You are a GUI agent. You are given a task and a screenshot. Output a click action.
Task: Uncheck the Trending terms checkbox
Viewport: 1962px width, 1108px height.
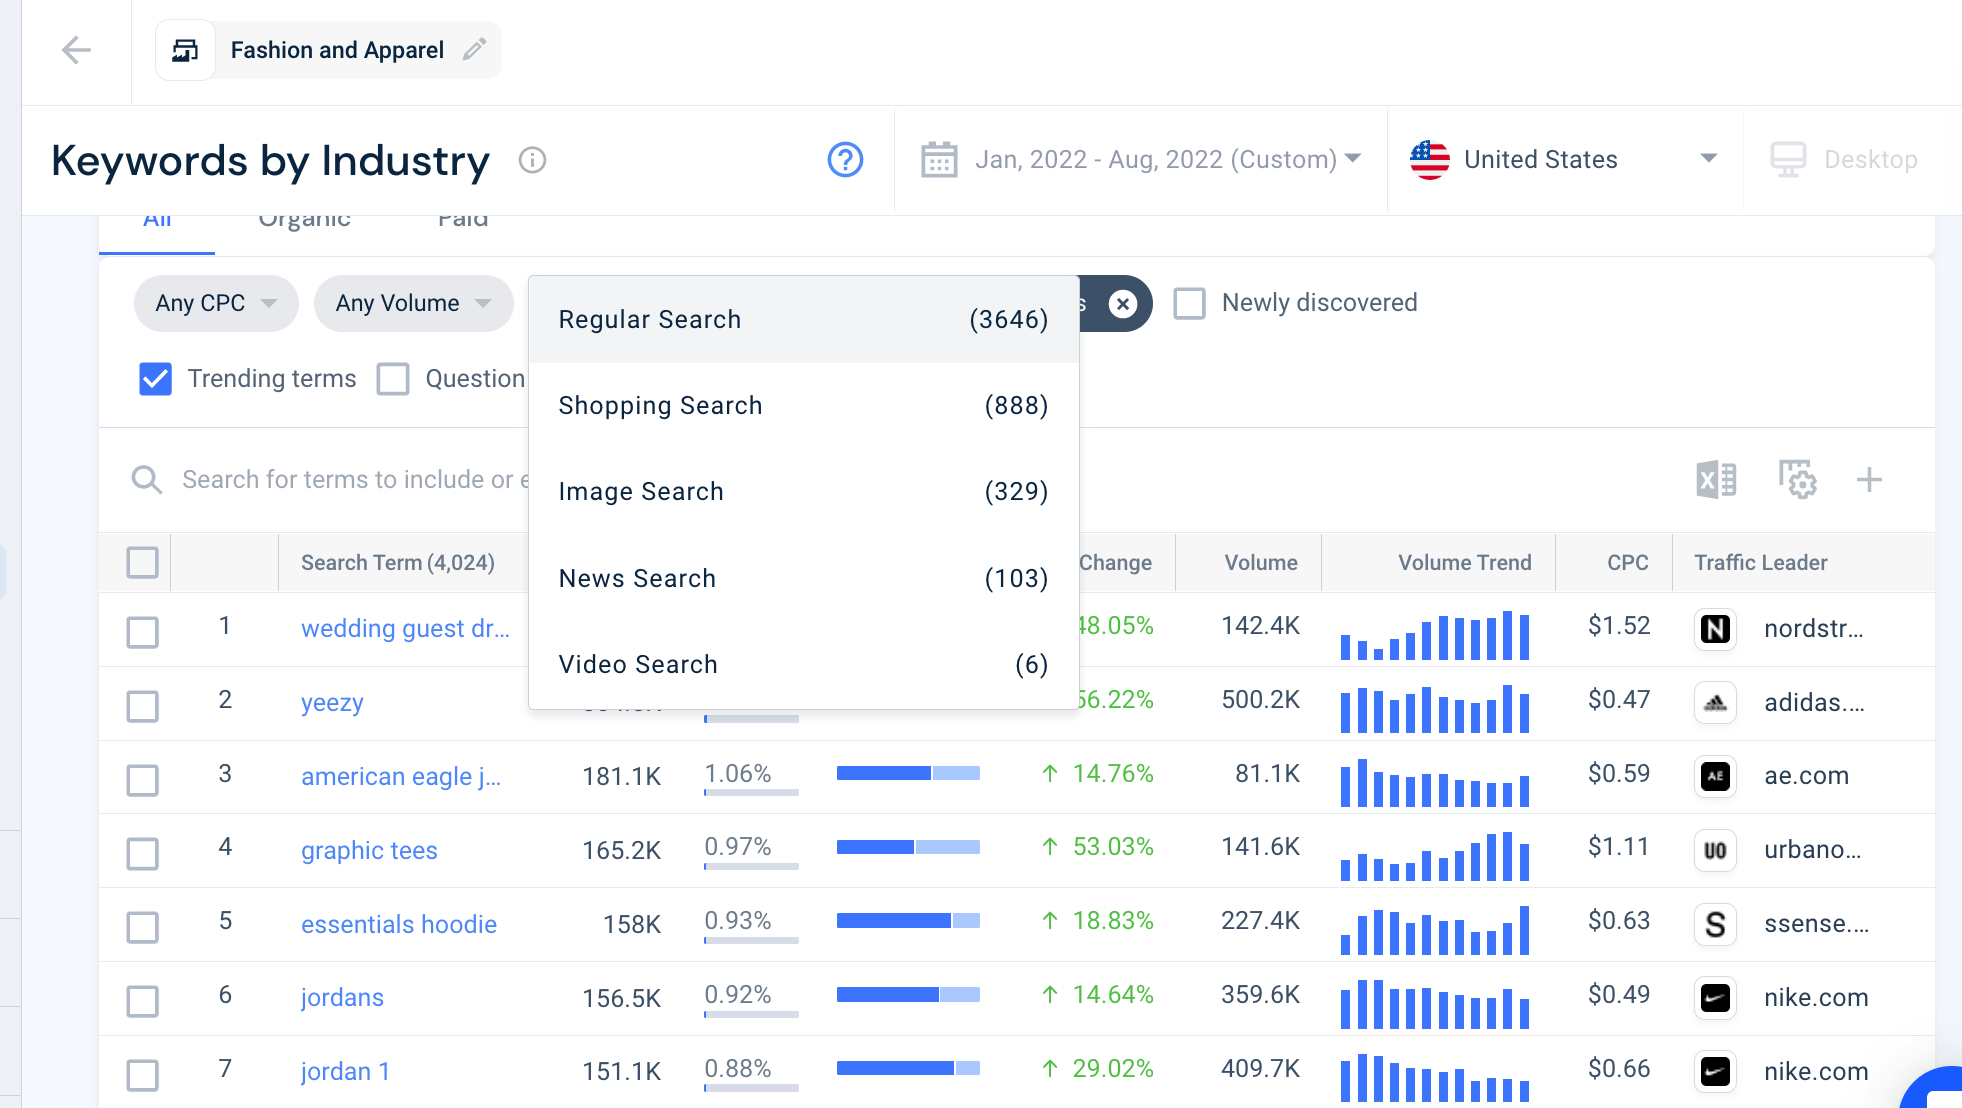[x=155, y=379]
